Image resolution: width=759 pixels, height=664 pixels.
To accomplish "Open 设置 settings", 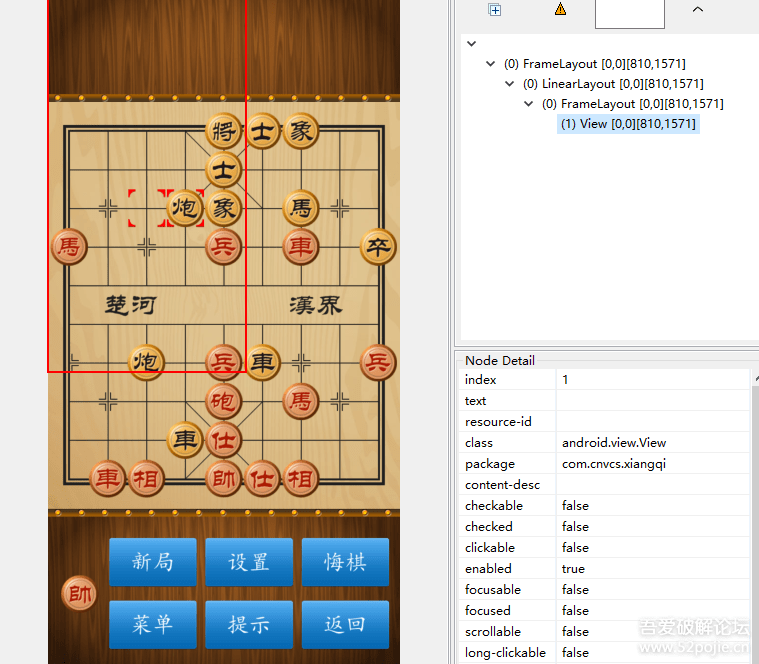I will pos(249,562).
